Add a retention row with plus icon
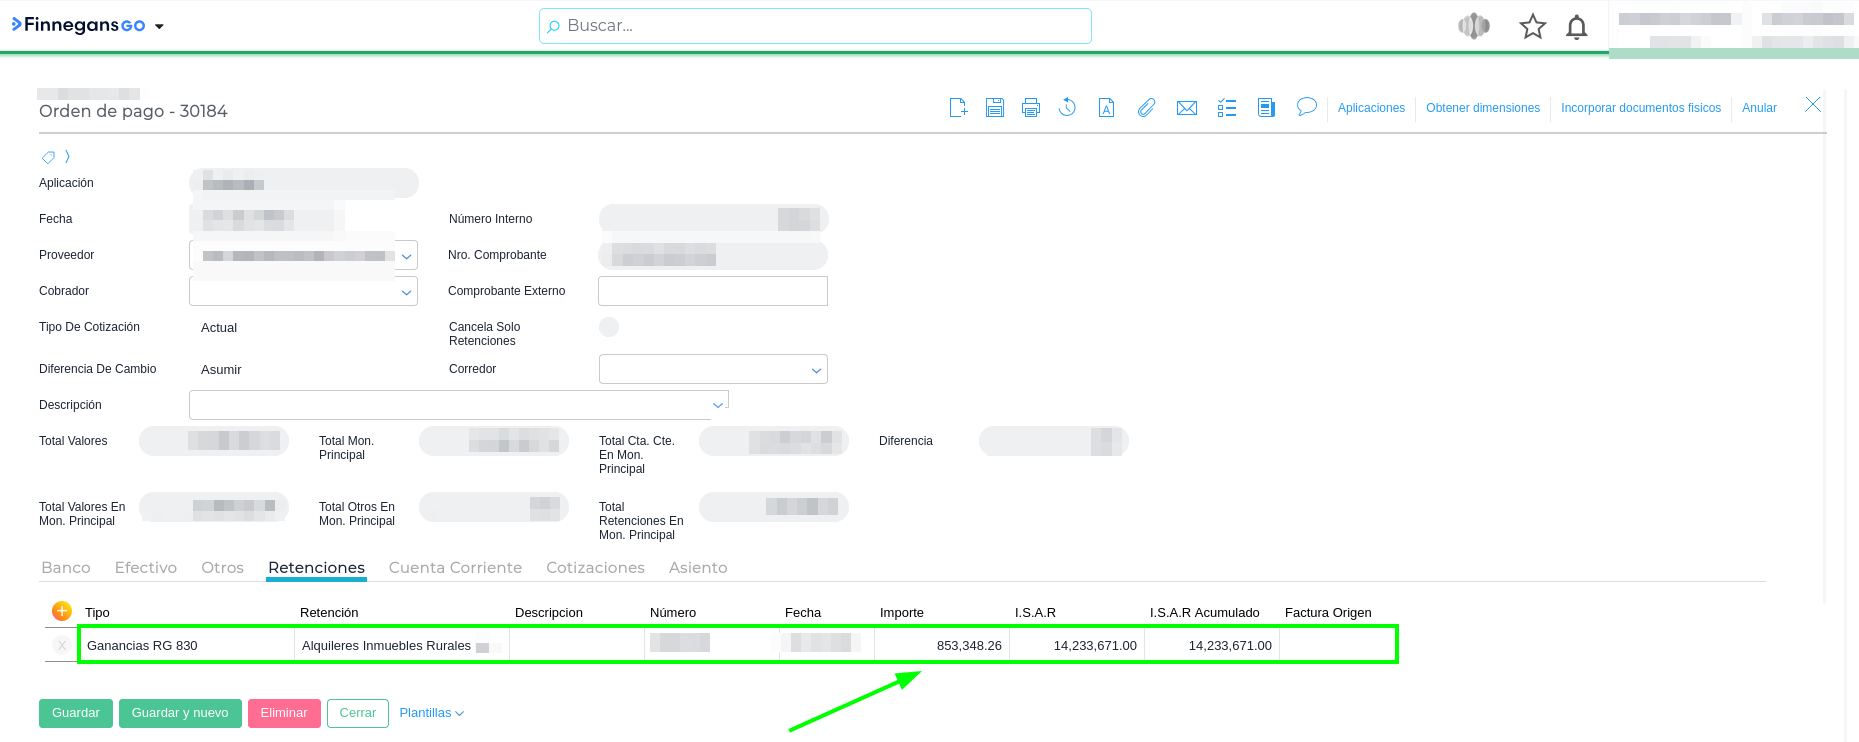Image resolution: width=1859 pixels, height=742 pixels. point(62,611)
